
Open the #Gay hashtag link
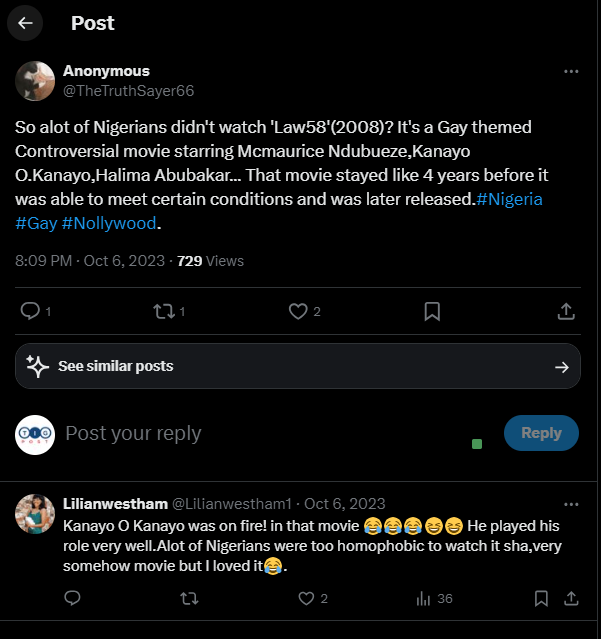click(36, 223)
